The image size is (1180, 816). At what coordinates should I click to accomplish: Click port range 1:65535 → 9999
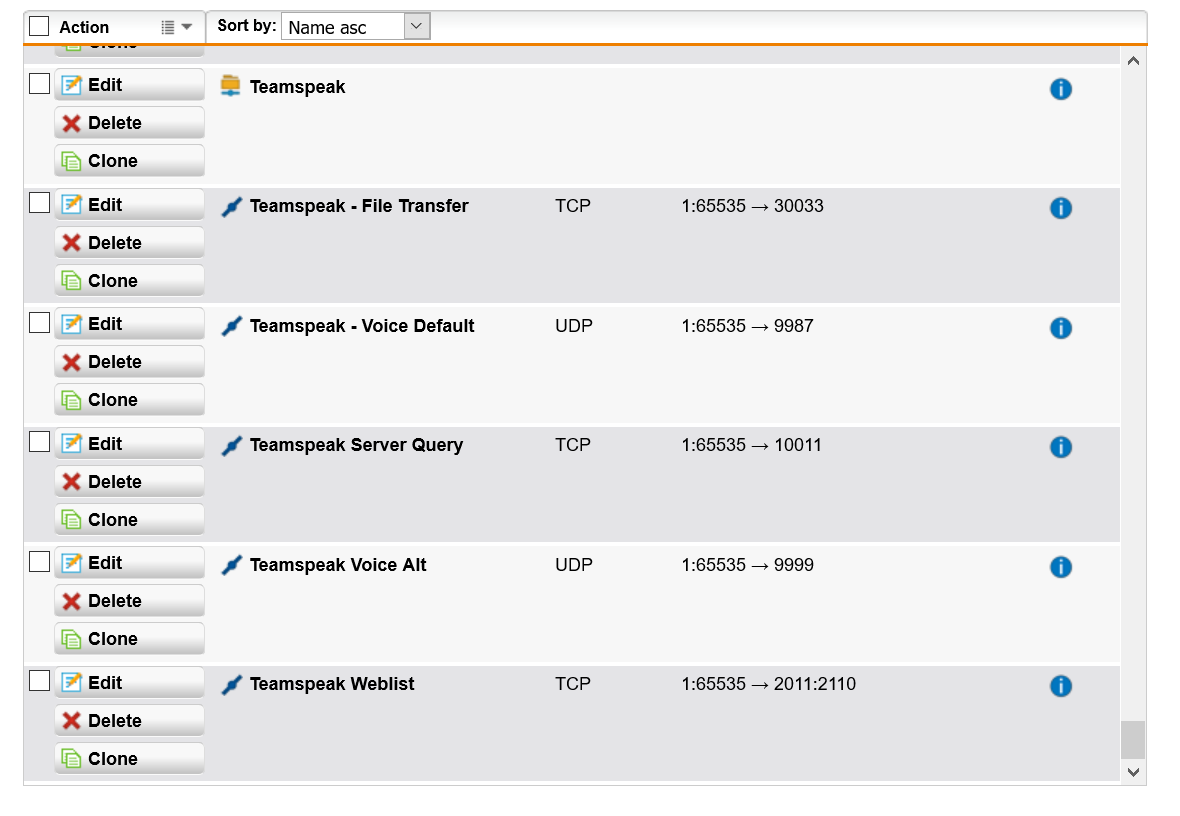(x=747, y=565)
